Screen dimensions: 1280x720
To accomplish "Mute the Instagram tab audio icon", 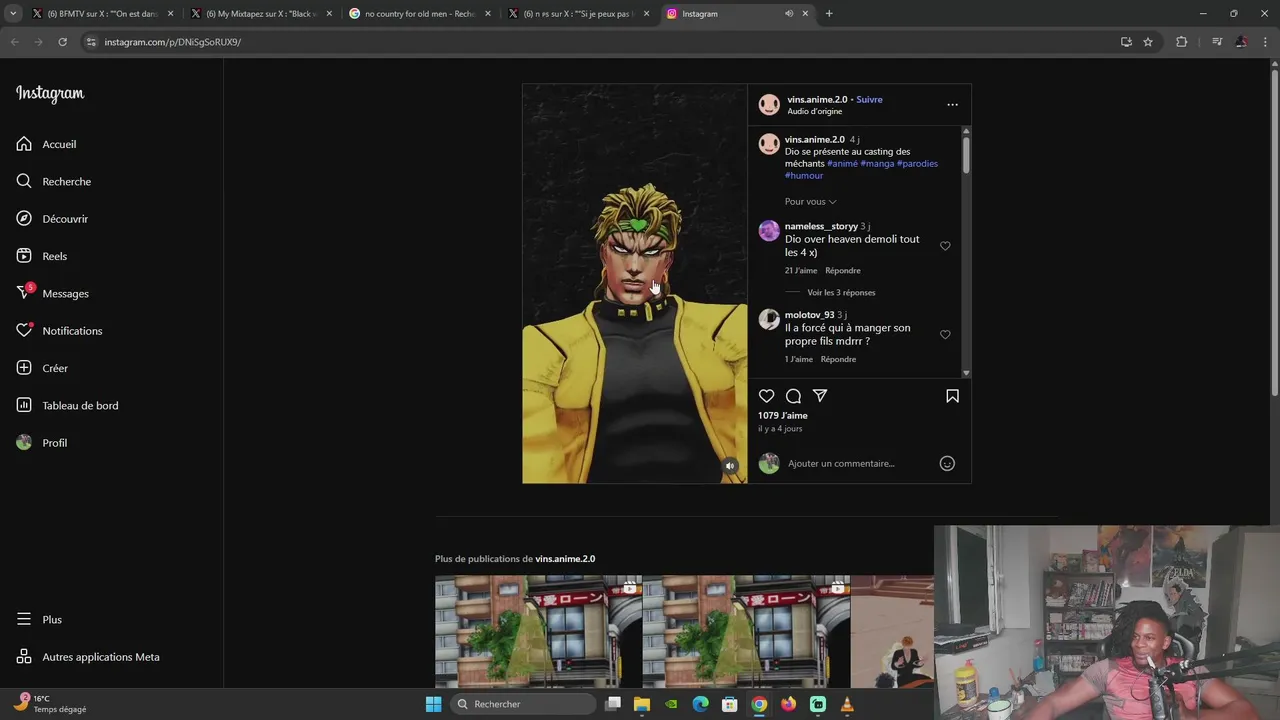I will click(x=789, y=14).
